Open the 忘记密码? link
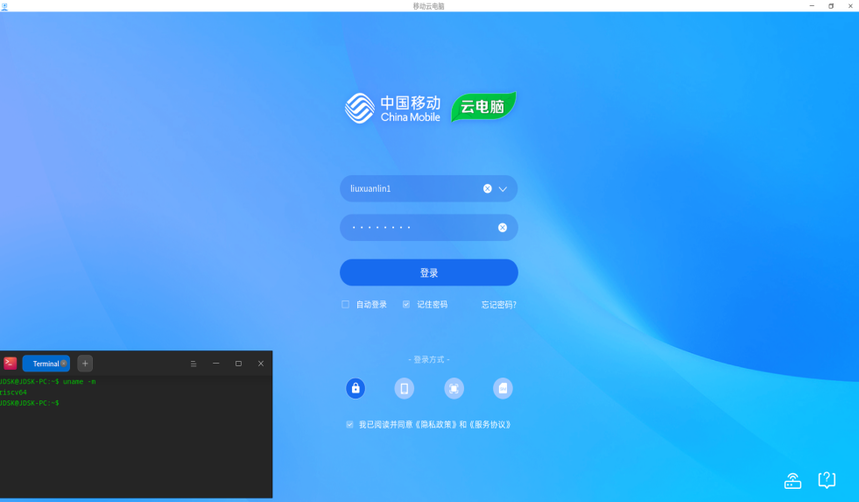The width and height of the screenshot is (859, 502). 499,305
